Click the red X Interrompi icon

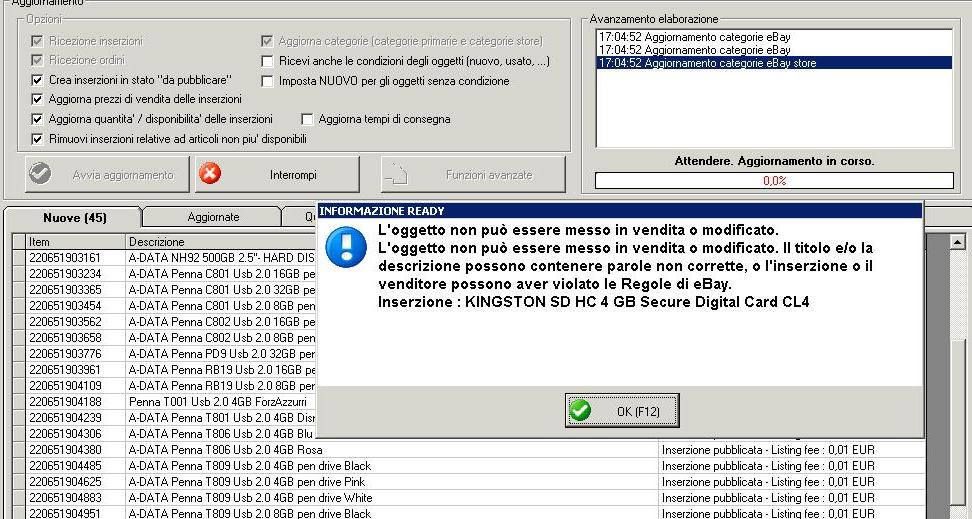click(210, 174)
